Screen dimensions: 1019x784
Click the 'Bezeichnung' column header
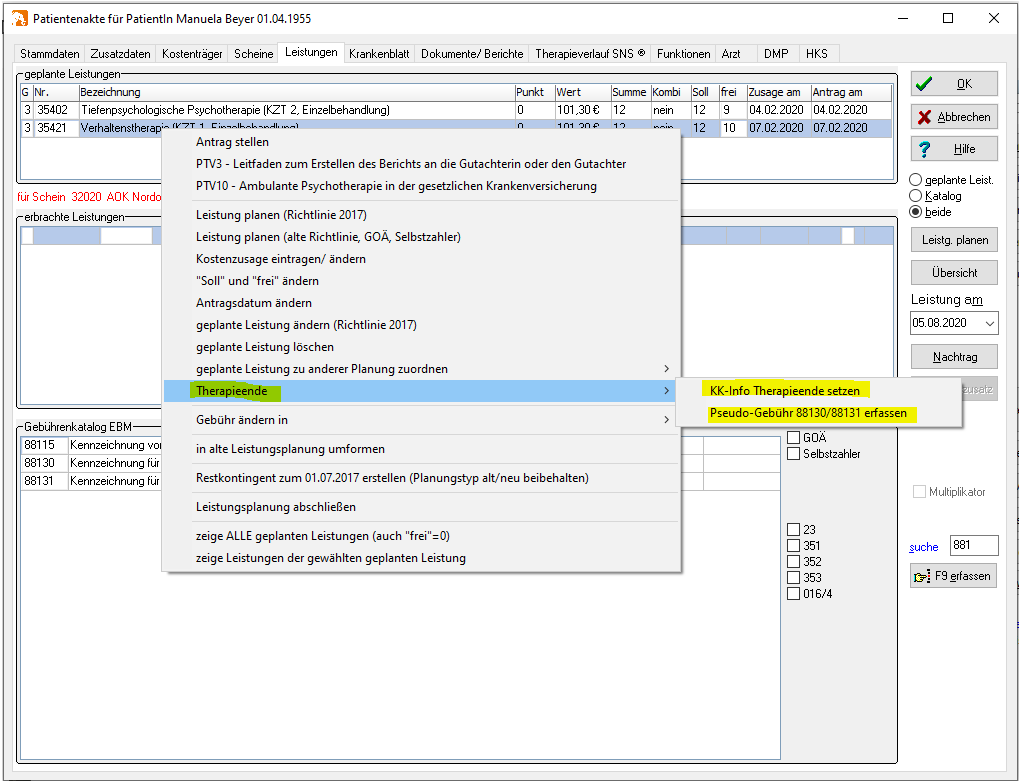click(296, 92)
